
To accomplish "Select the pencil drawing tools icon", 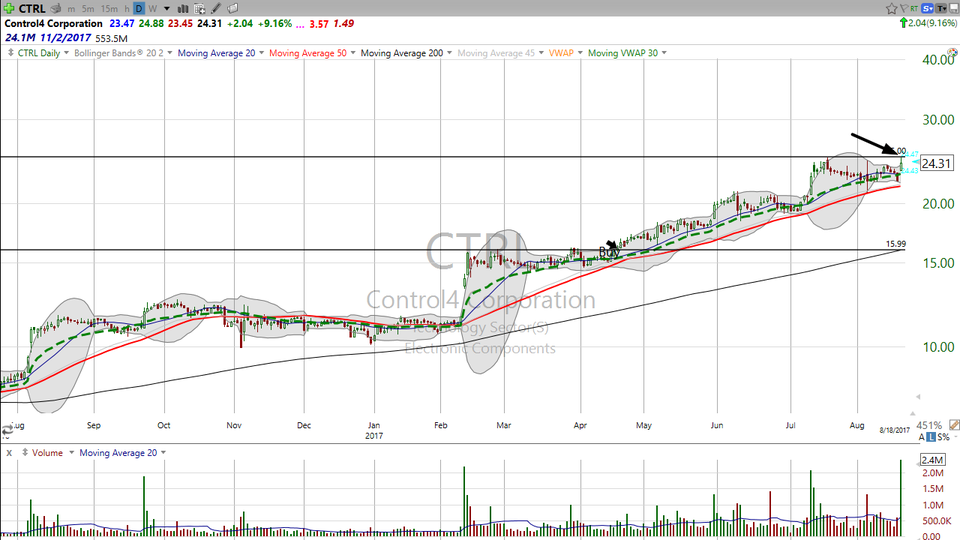I will tap(216, 9).
